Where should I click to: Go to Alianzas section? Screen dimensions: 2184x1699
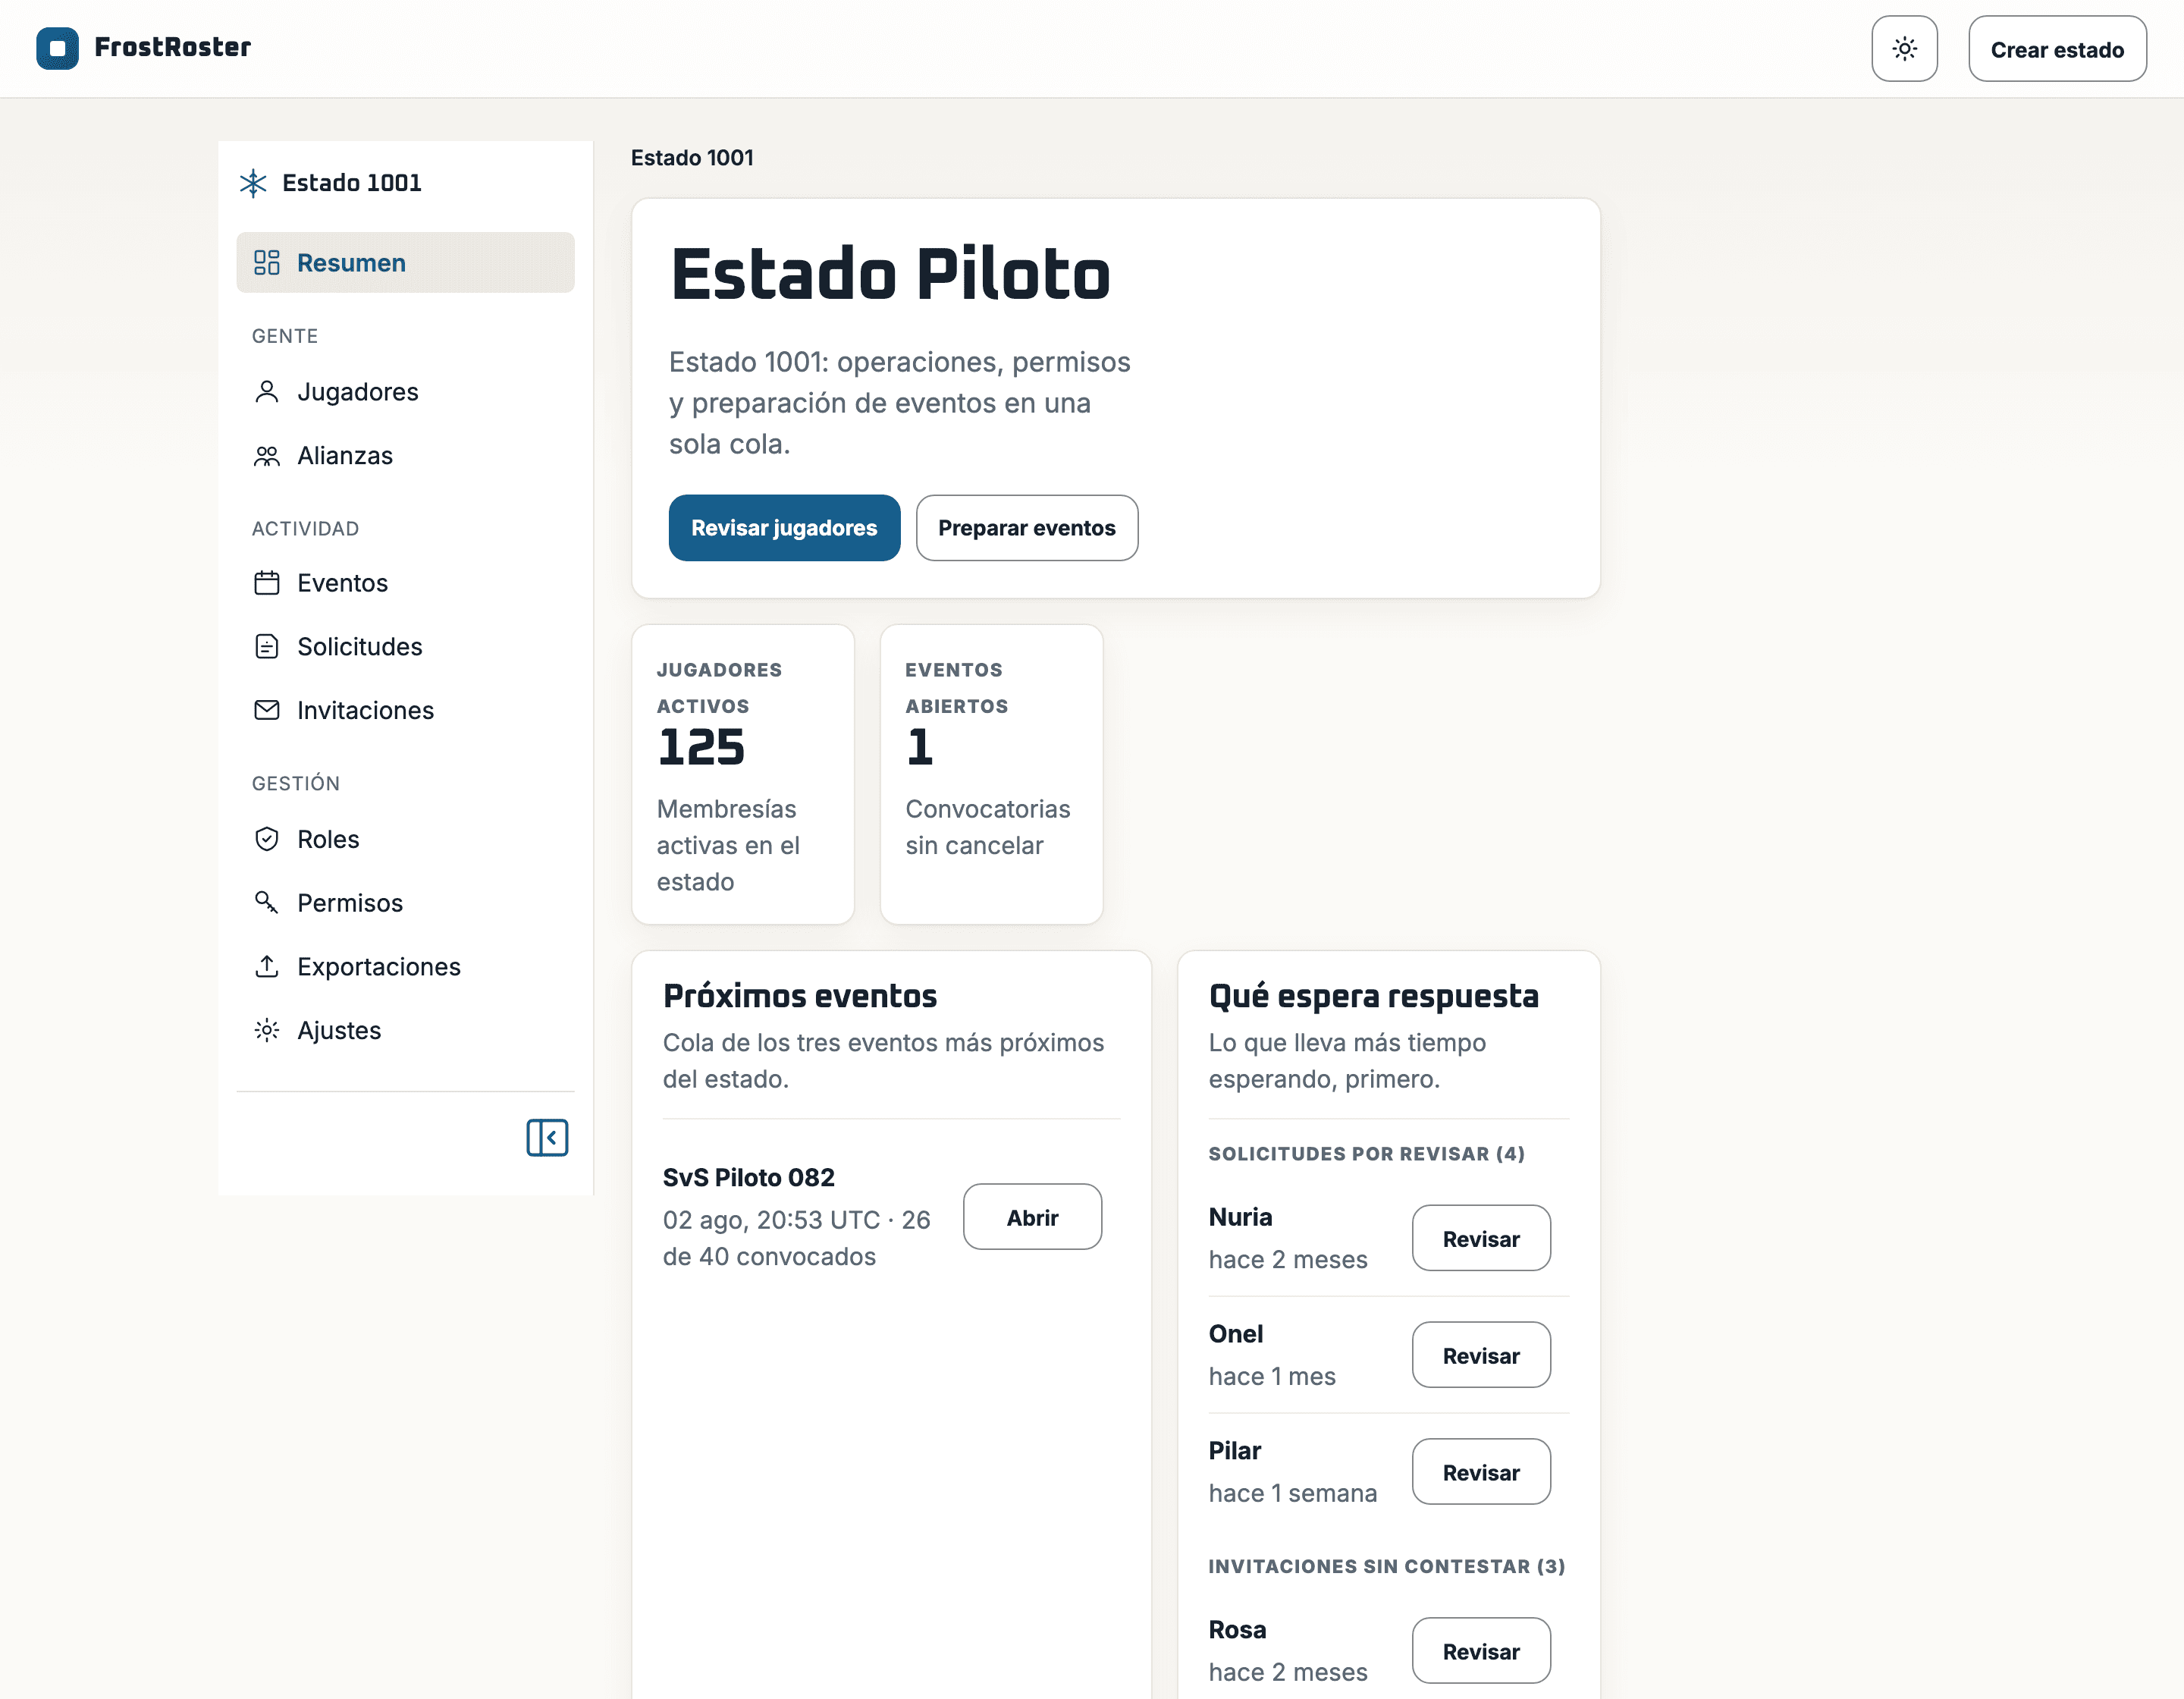click(405, 456)
